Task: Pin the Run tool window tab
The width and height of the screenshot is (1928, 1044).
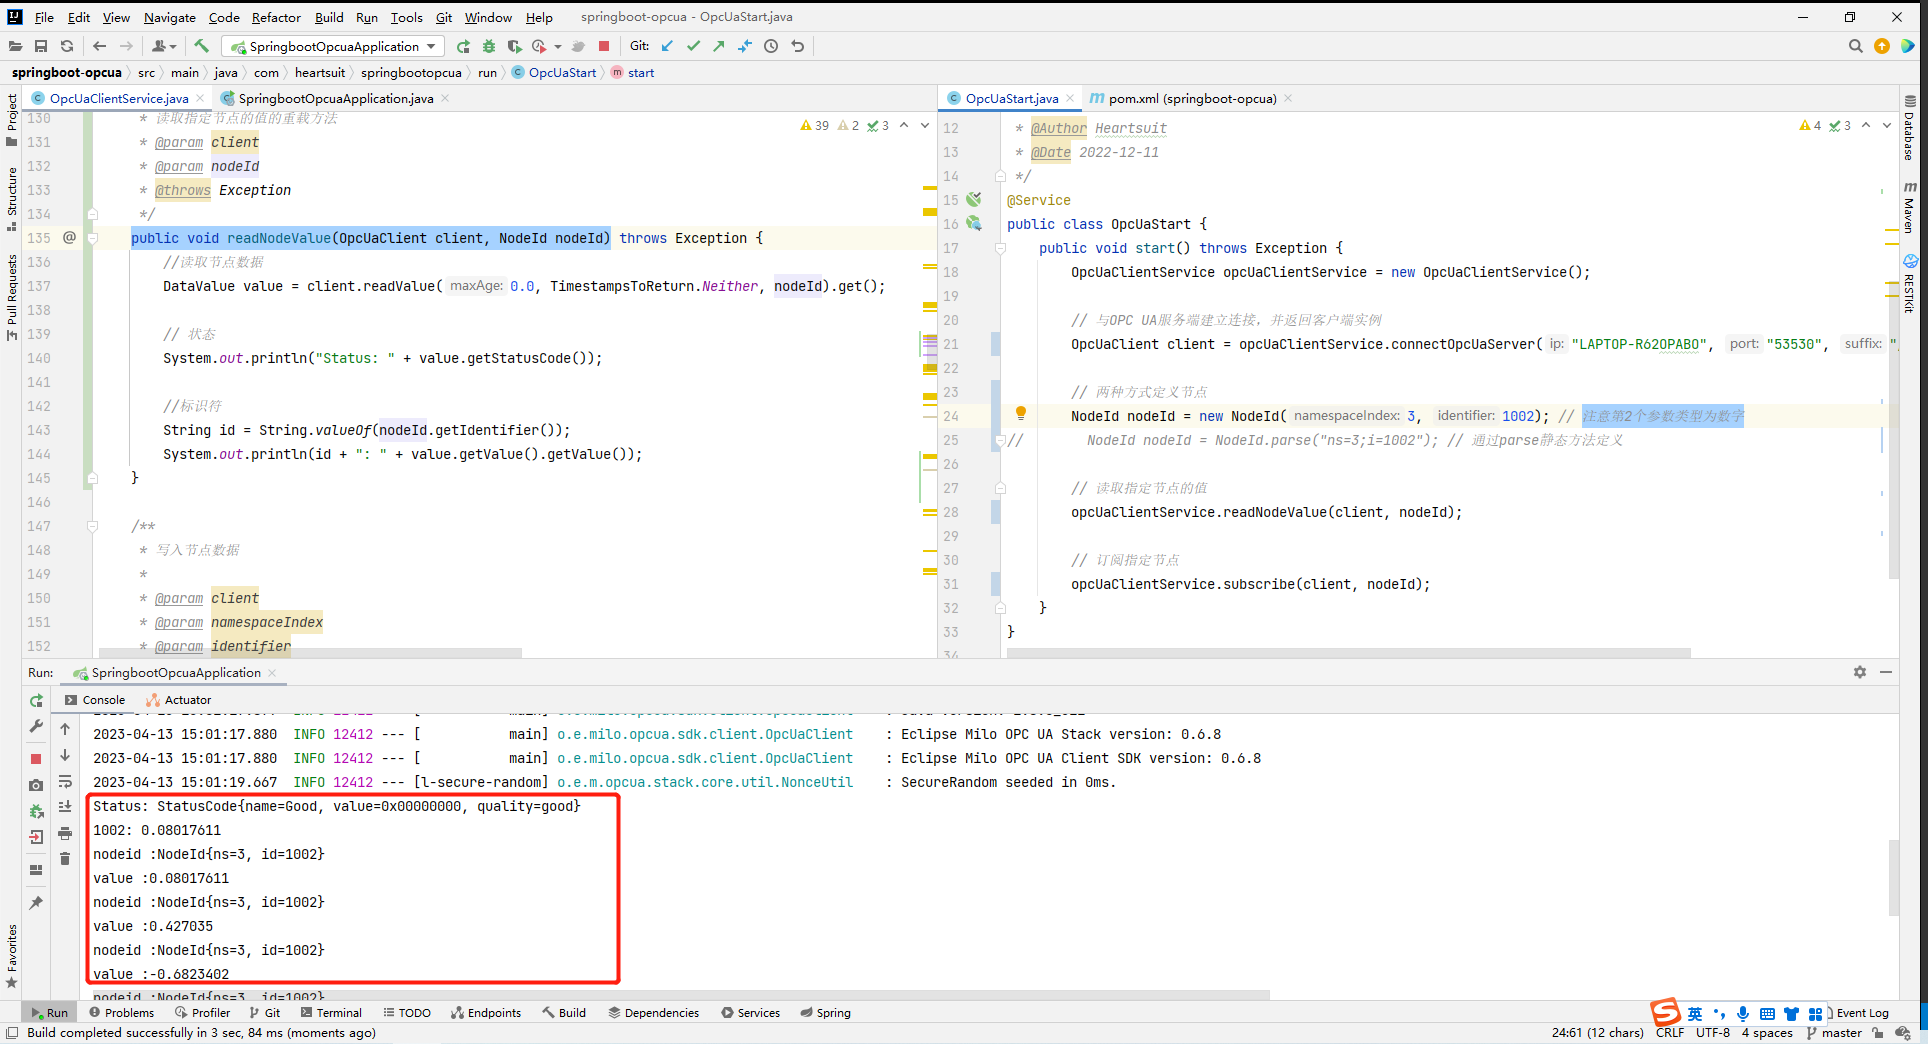Action: coord(36,901)
